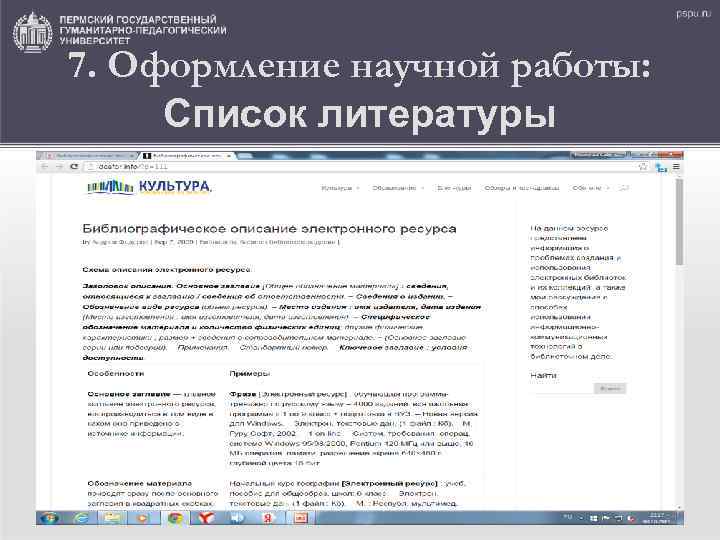Image resolution: width=720 pixels, height=540 pixels.
Task: Switch to PowerPoint in the taskbar
Action: [300, 518]
